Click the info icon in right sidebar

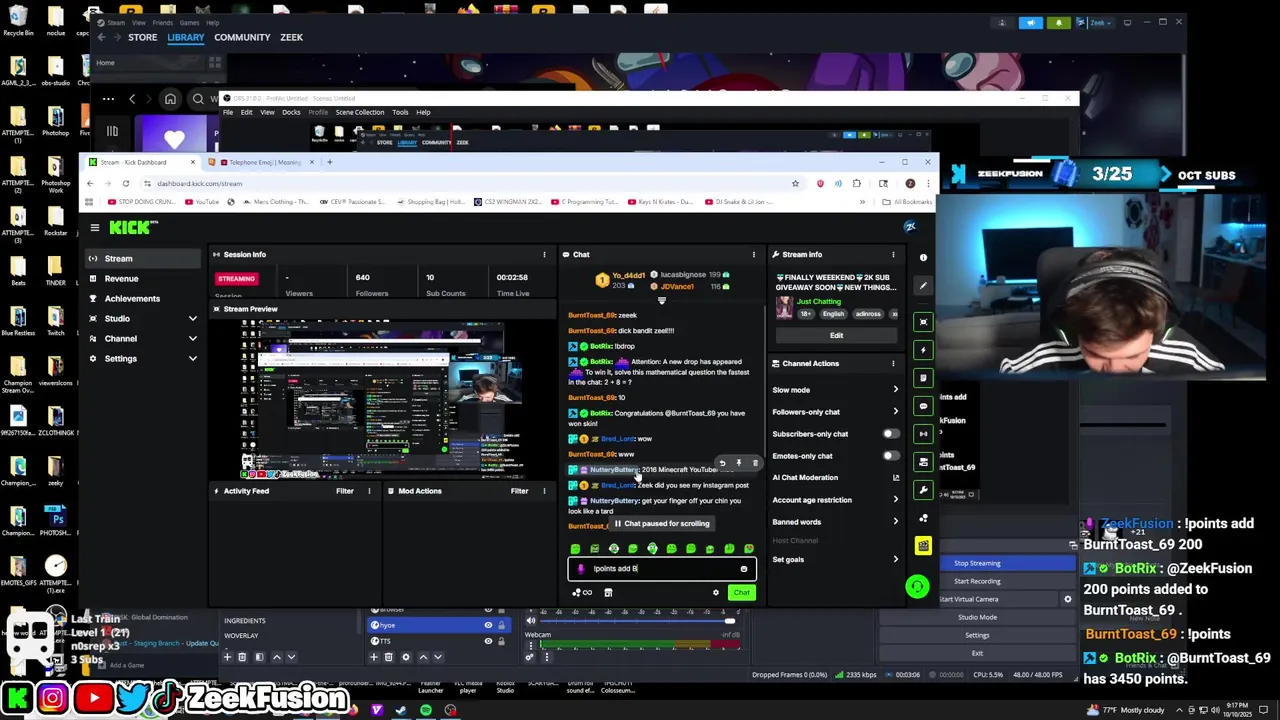923,257
